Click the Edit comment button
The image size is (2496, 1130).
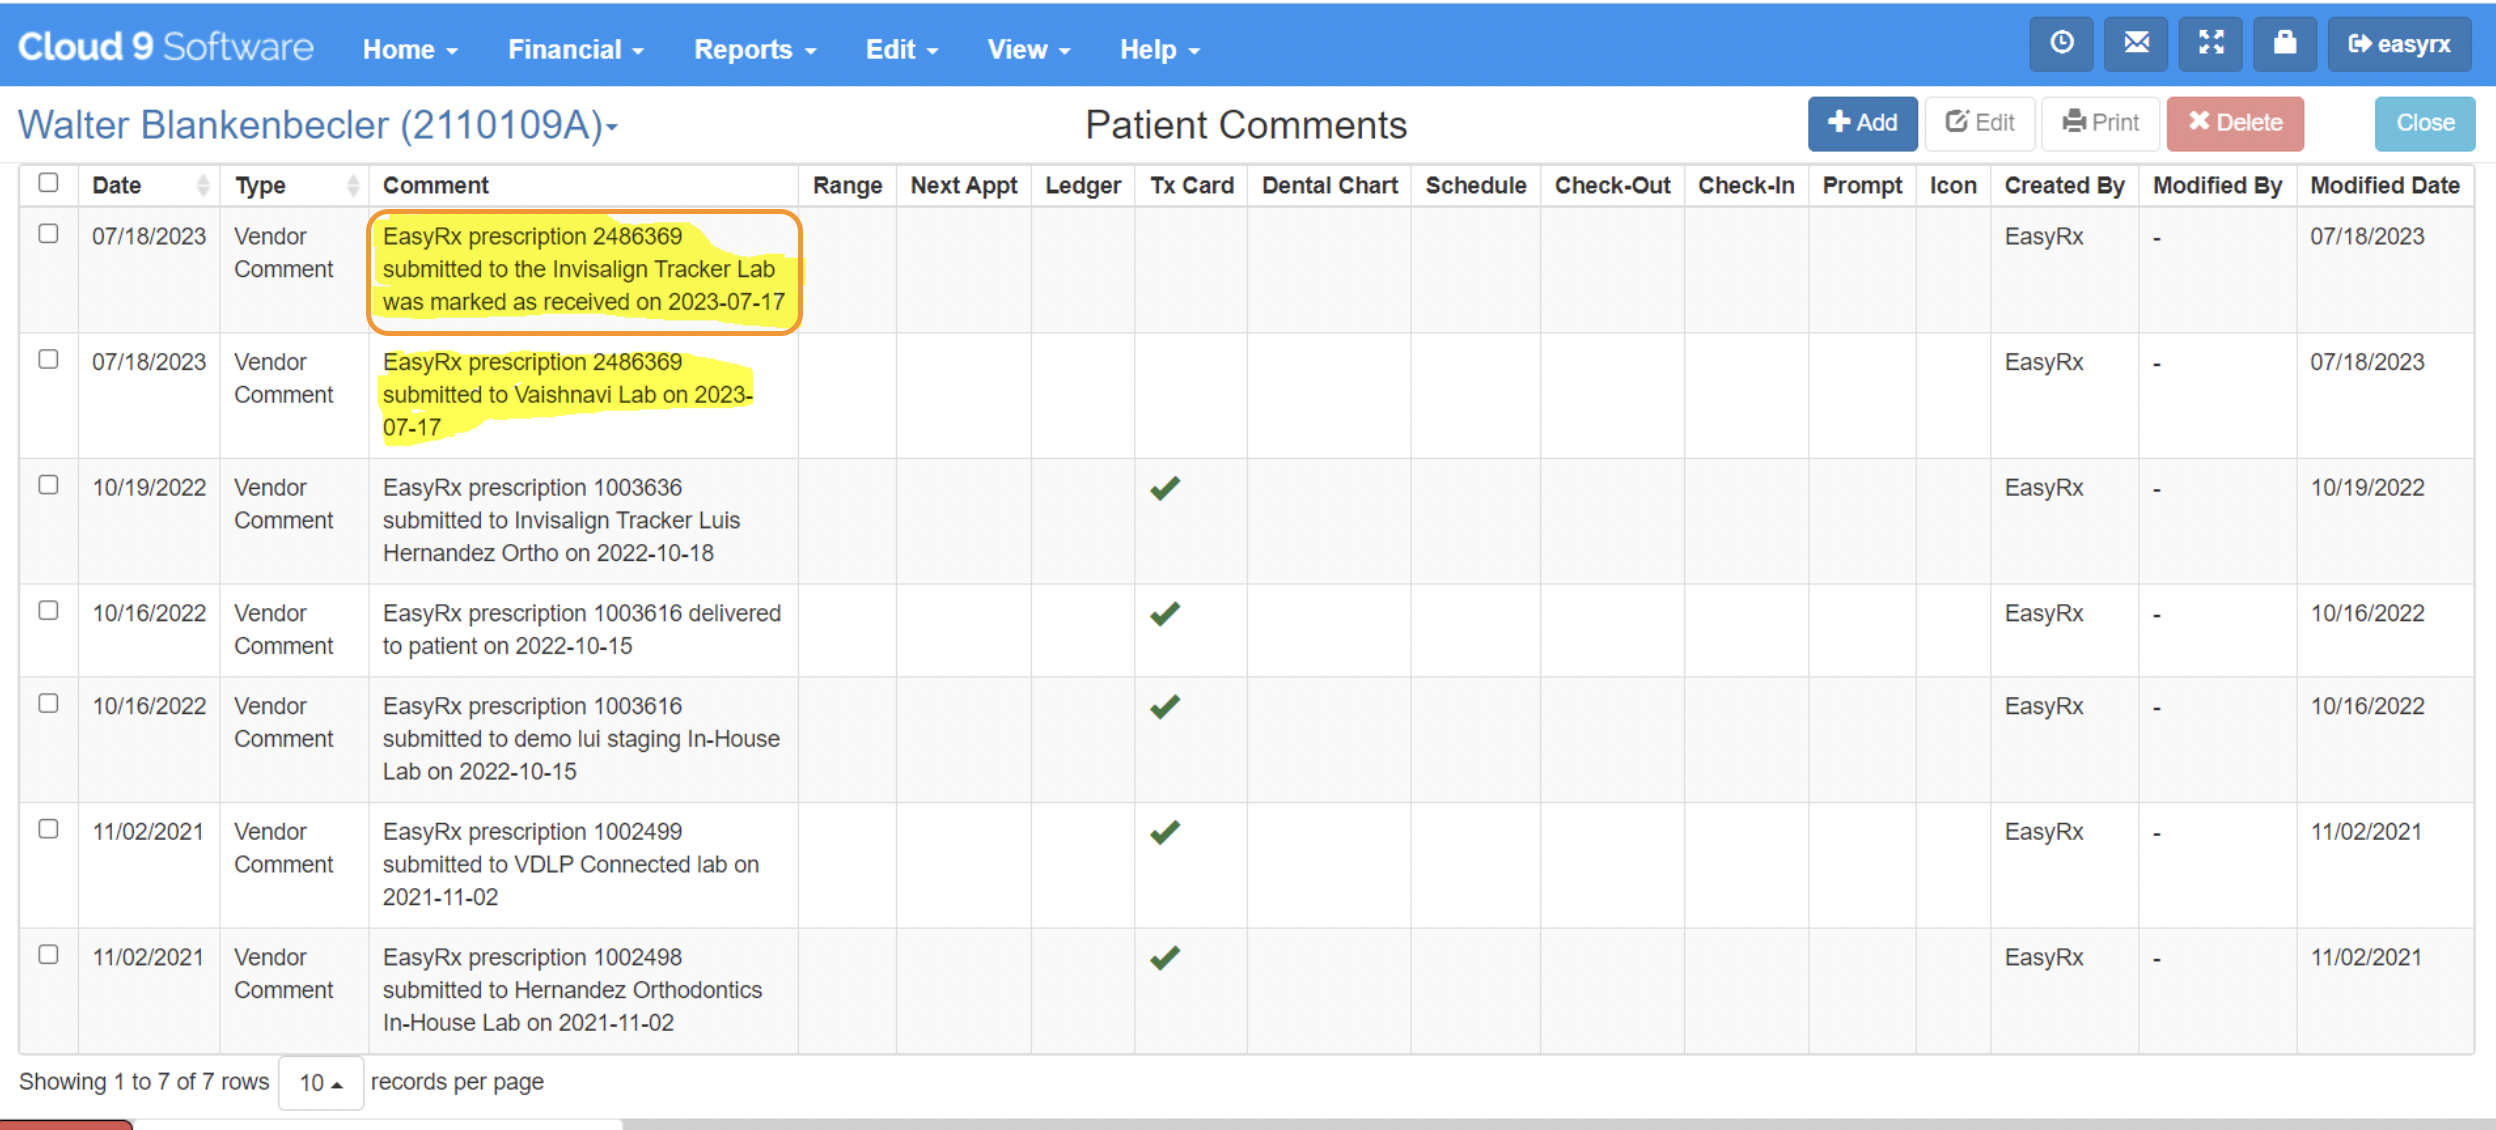point(1980,123)
